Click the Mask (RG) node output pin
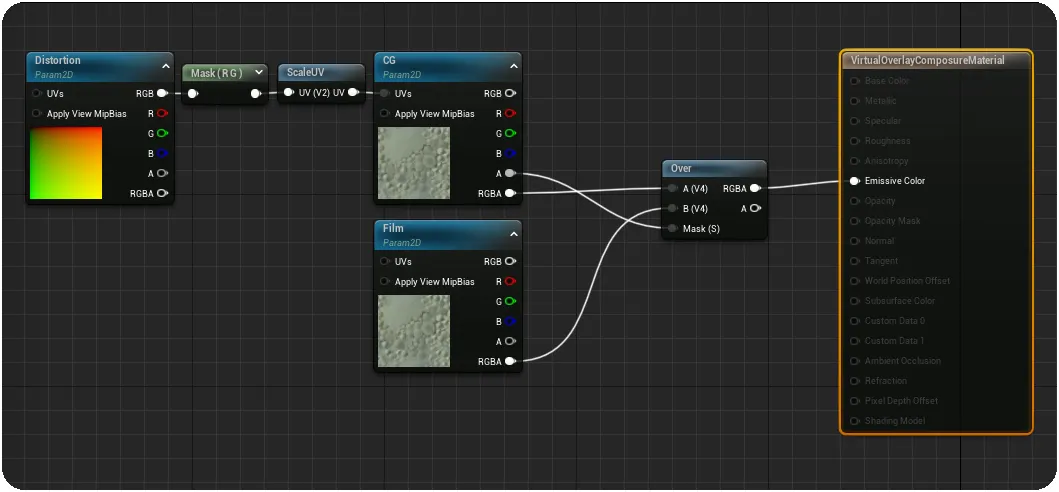 pyautogui.click(x=256, y=93)
